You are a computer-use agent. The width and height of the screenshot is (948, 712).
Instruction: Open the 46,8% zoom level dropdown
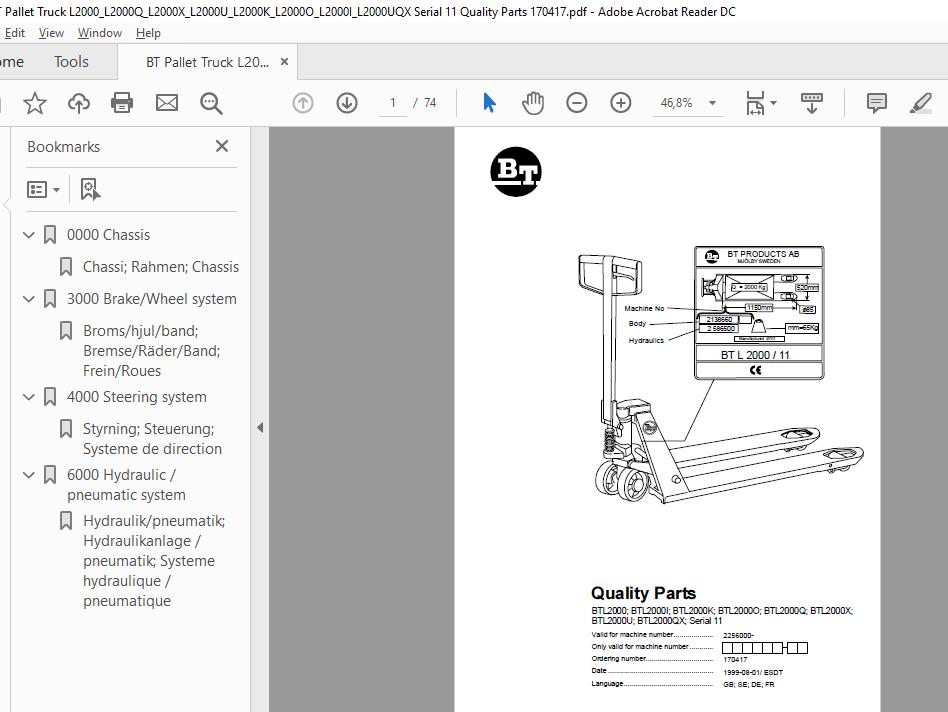712,103
